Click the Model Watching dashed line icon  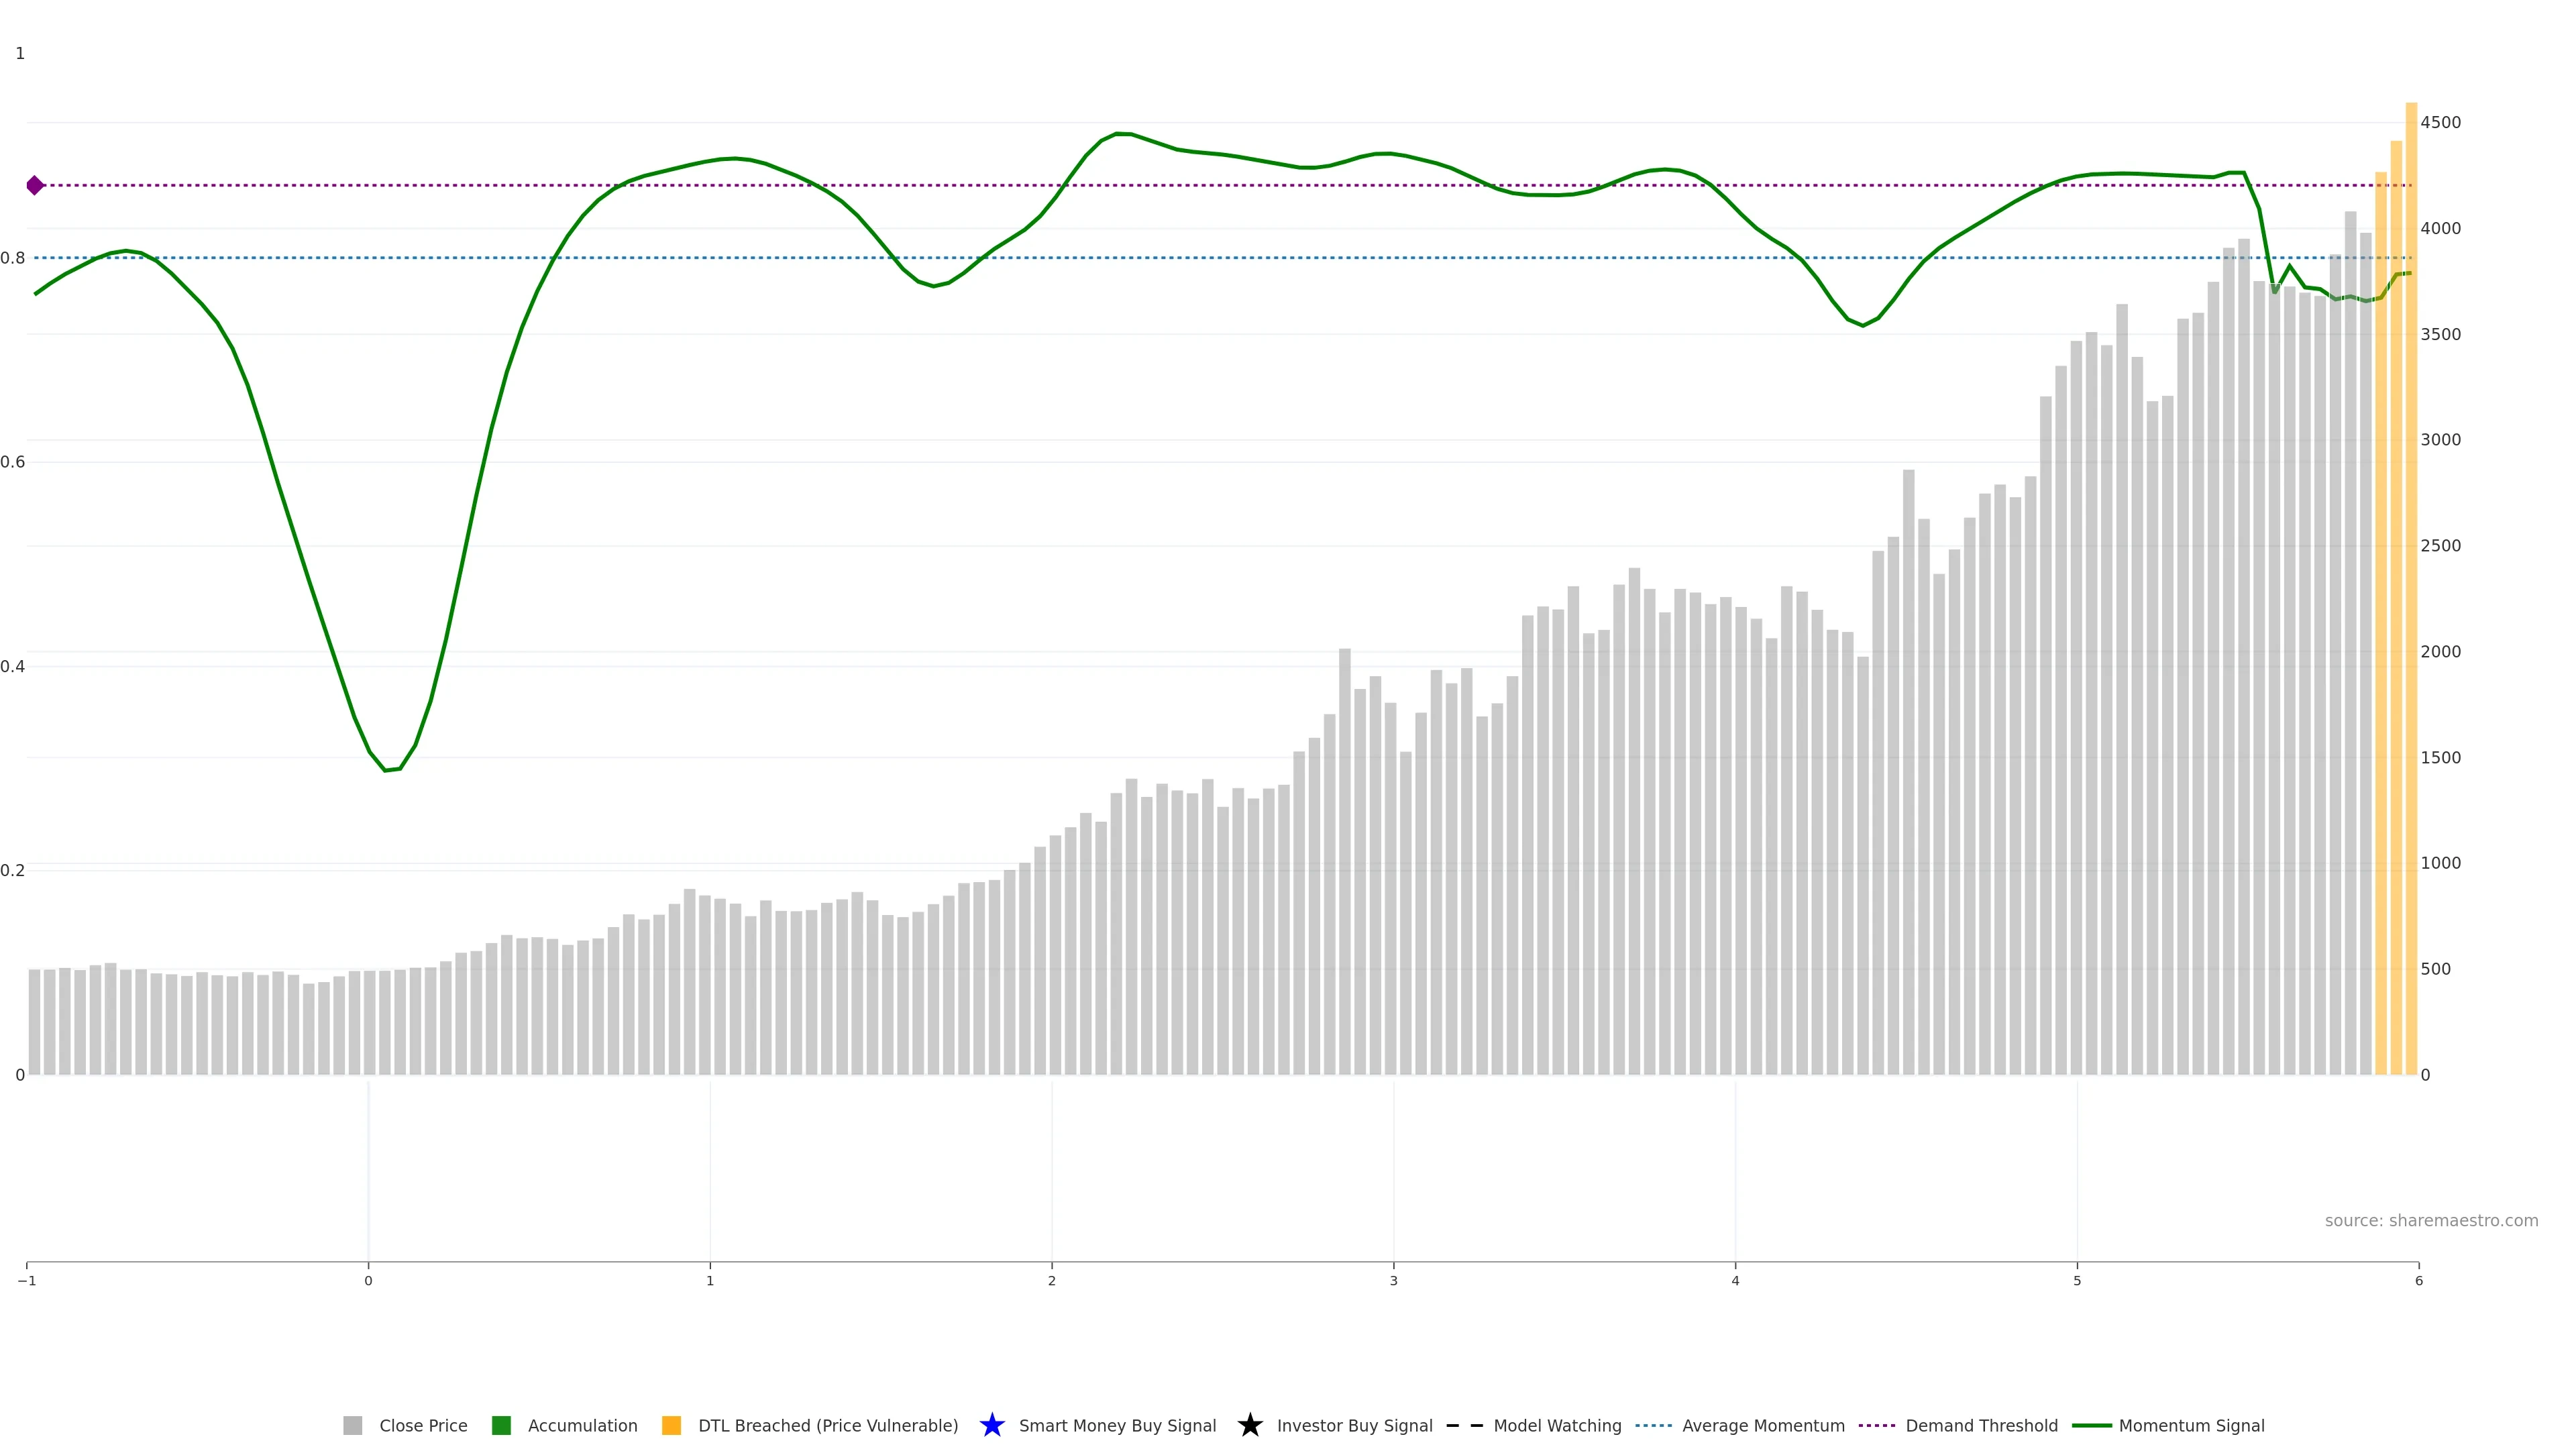tap(1464, 1425)
